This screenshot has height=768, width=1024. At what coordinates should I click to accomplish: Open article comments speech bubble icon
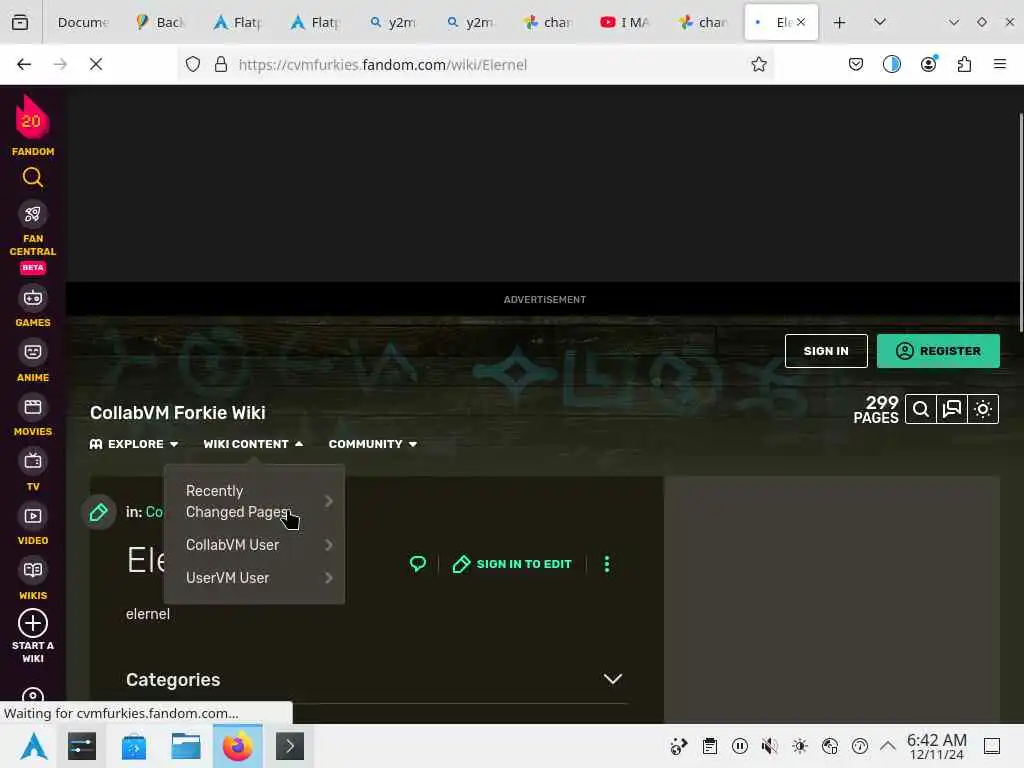pos(418,564)
